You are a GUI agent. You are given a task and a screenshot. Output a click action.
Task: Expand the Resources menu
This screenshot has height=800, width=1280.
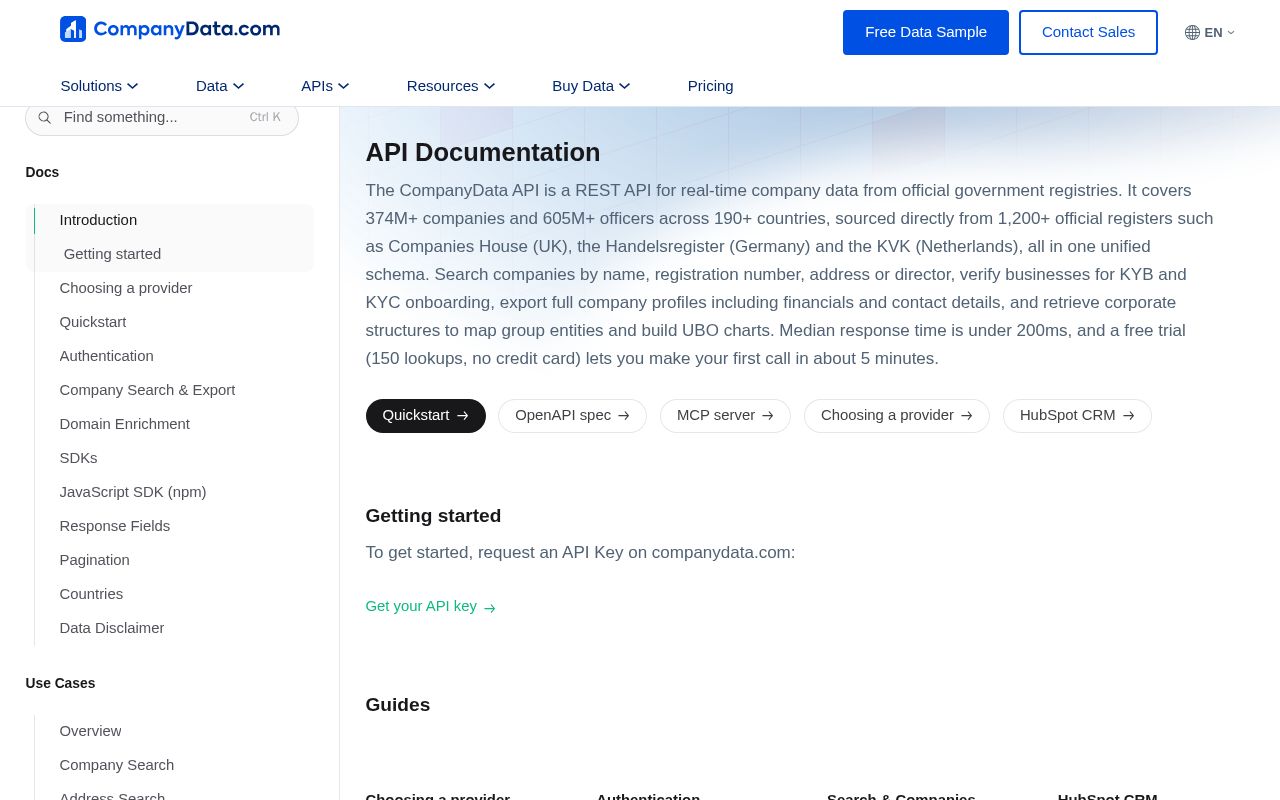point(451,86)
